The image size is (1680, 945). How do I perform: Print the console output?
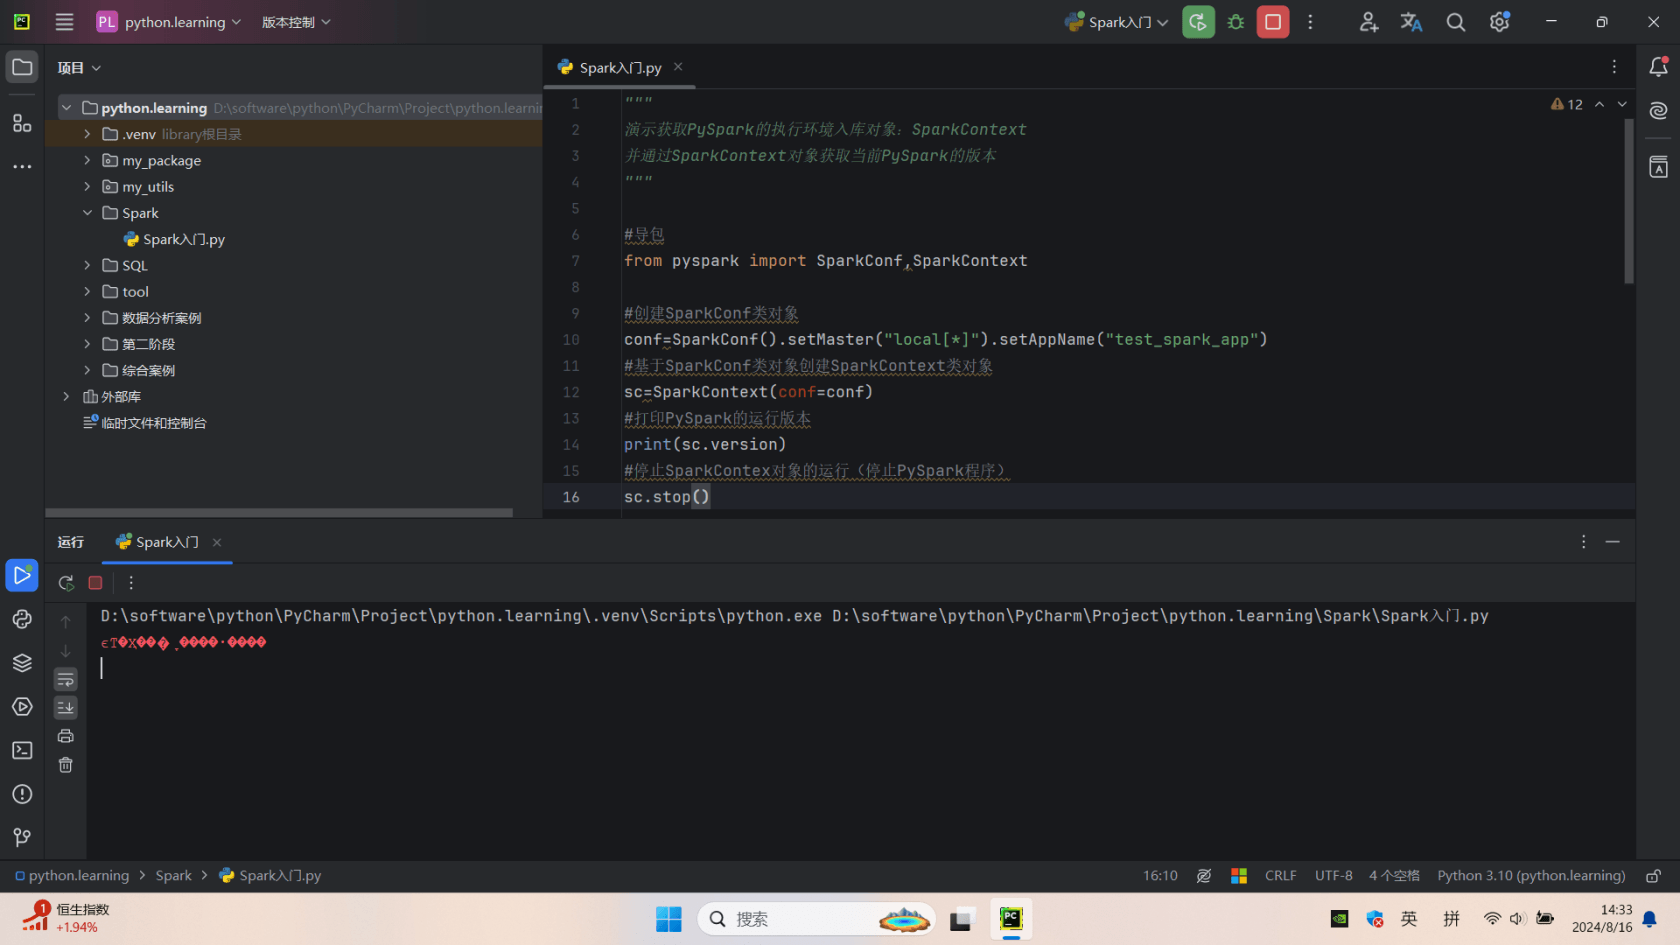(x=66, y=736)
